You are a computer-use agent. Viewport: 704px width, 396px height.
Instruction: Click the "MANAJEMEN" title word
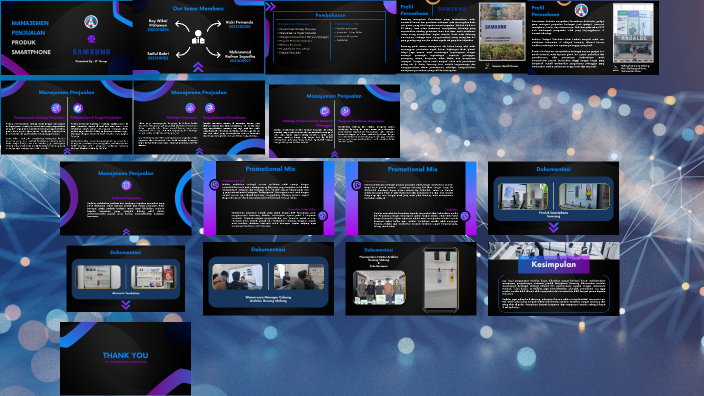(x=30, y=23)
